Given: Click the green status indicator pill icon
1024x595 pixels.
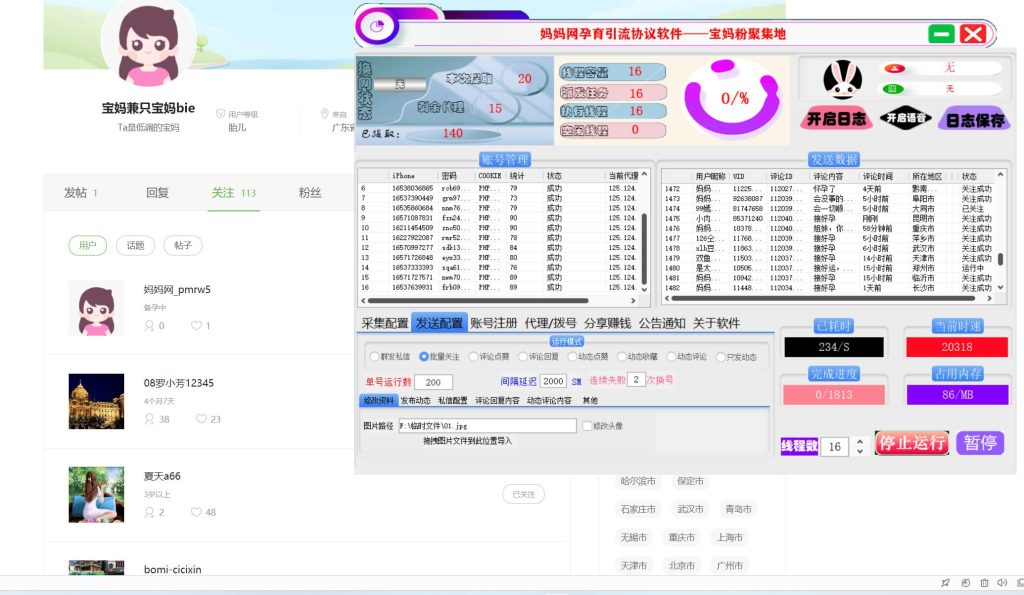Looking at the screenshot, I should [893, 89].
